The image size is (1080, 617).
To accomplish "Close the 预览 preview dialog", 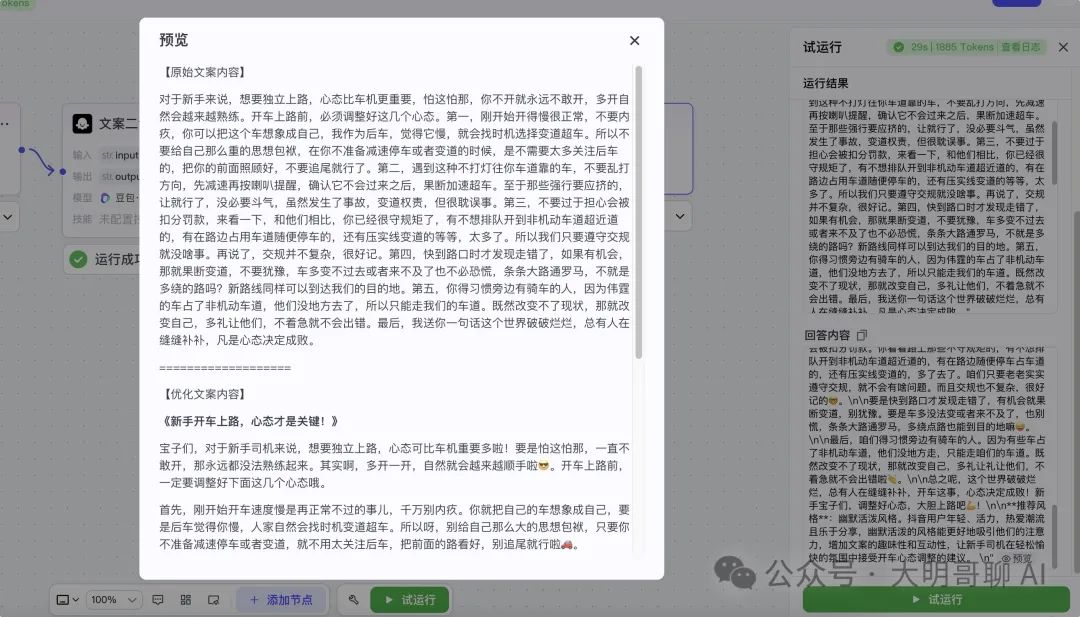I will click(x=634, y=41).
